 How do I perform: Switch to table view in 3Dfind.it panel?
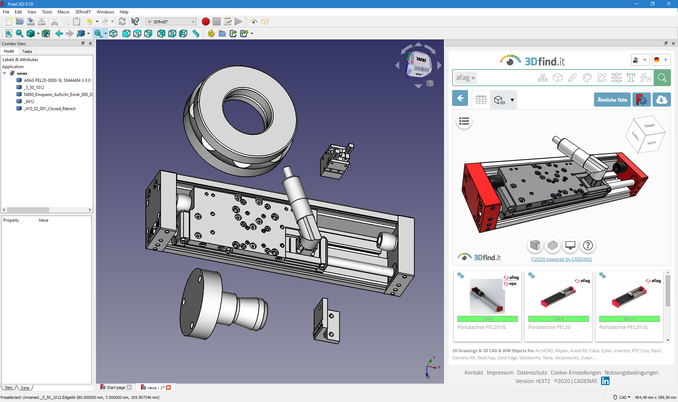click(481, 99)
